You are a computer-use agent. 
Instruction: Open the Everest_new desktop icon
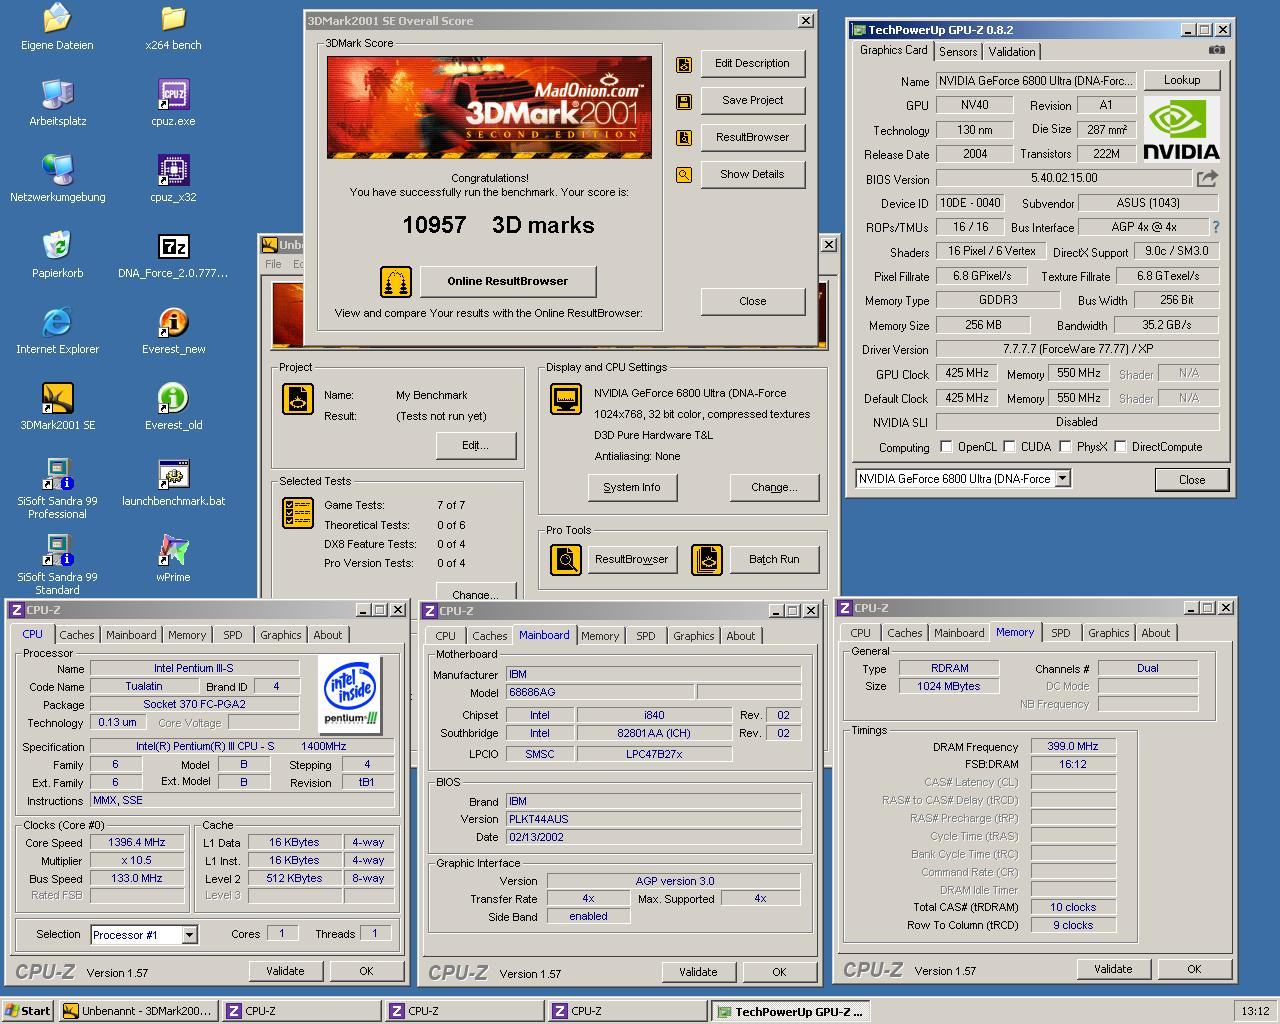pyautogui.click(x=173, y=323)
